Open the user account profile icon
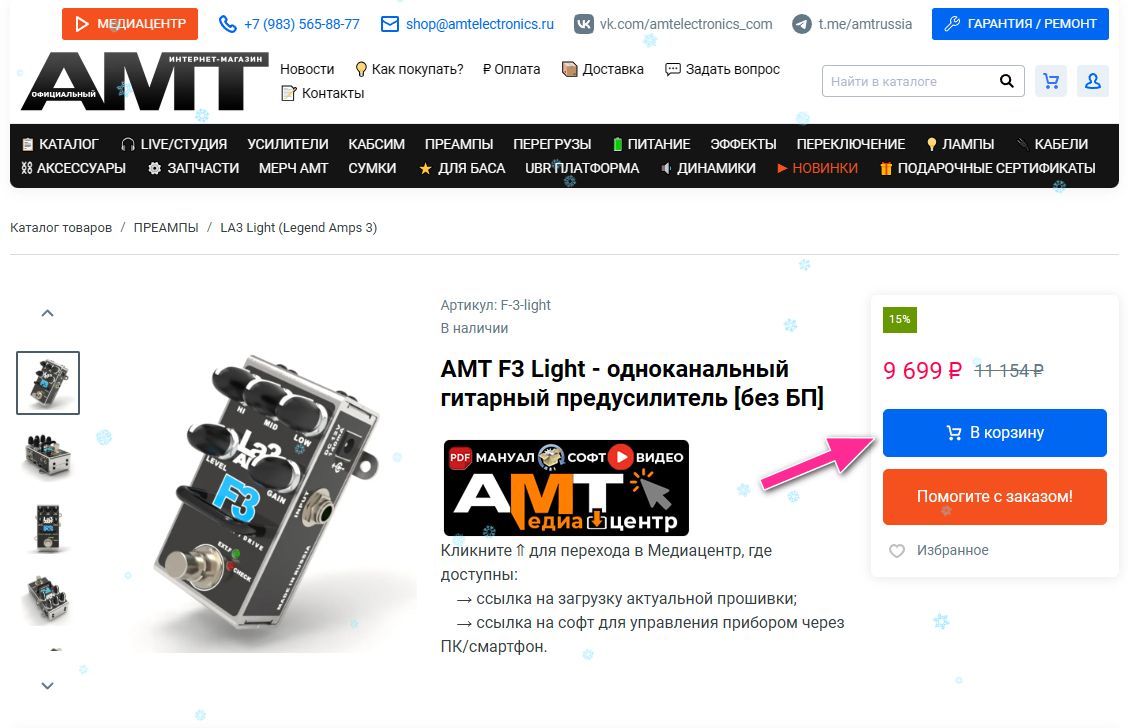The height and width of the screenshot is (728, 1128). 1092,81
